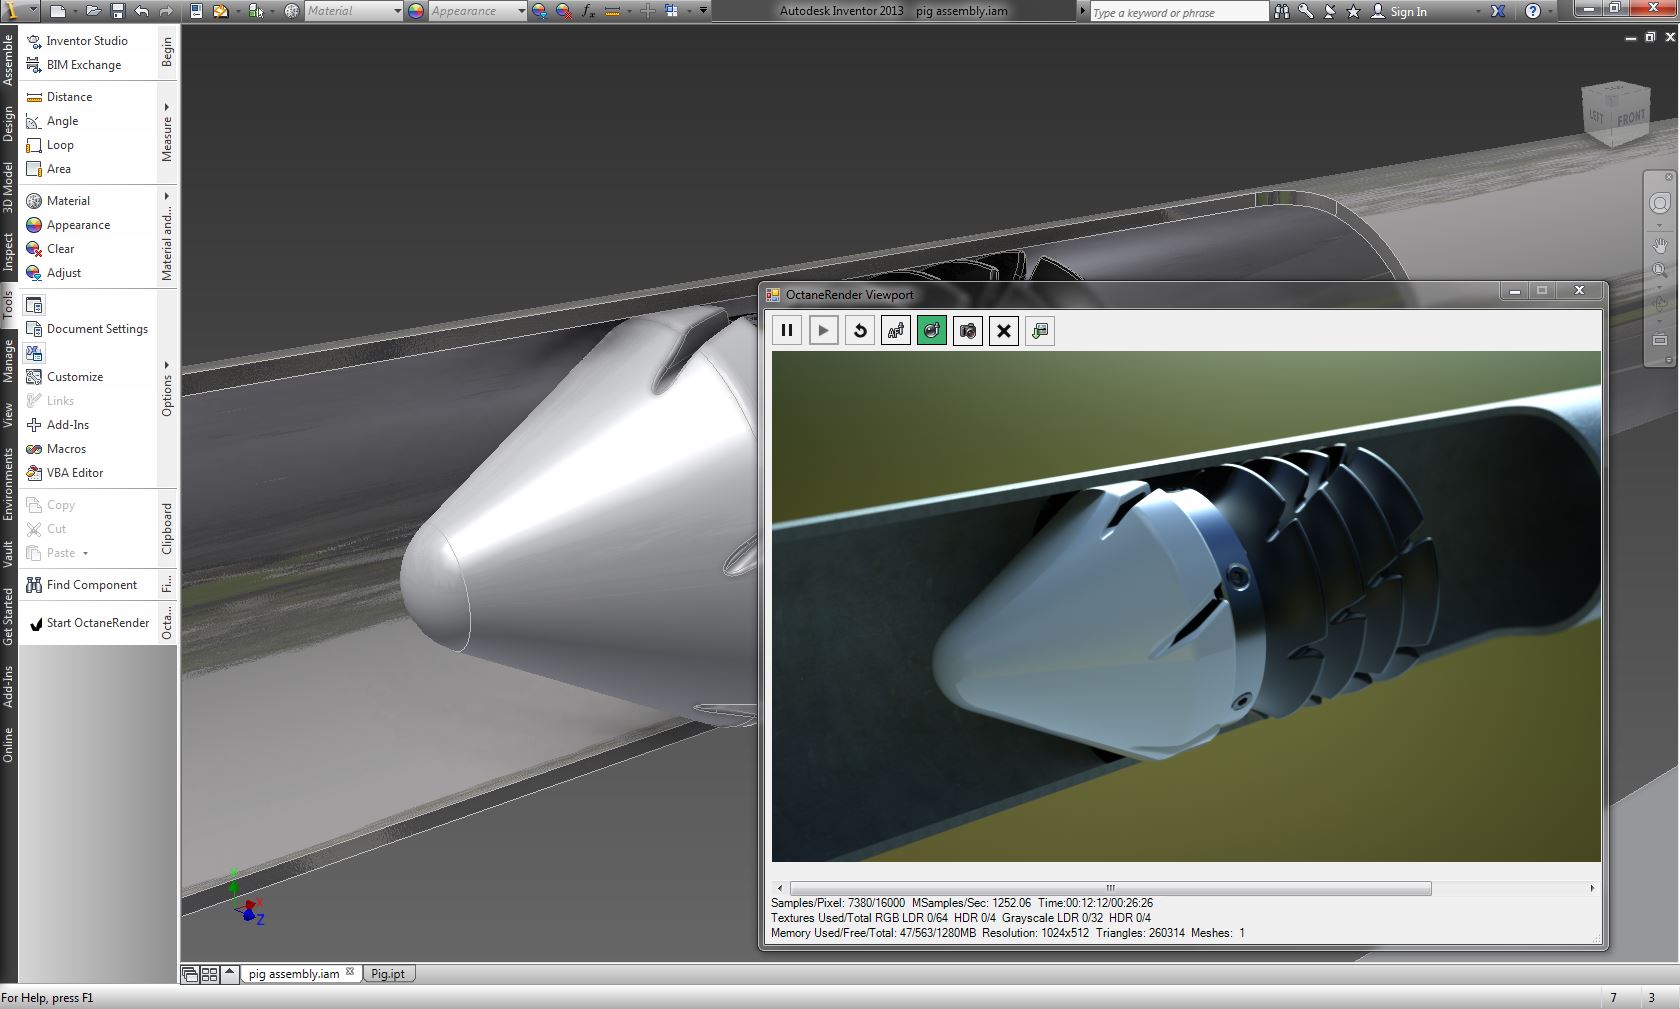Resume rendering with the play button
Image resolution: width=1680 pixels, height=1009 pixels.
(x=823, y=331)
